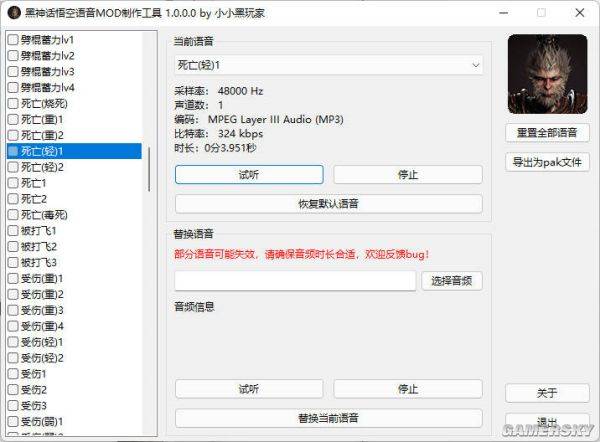Check the 死亡(轻)2 checkbox
This screenshot has width=600, height=442.
point(13,167)
